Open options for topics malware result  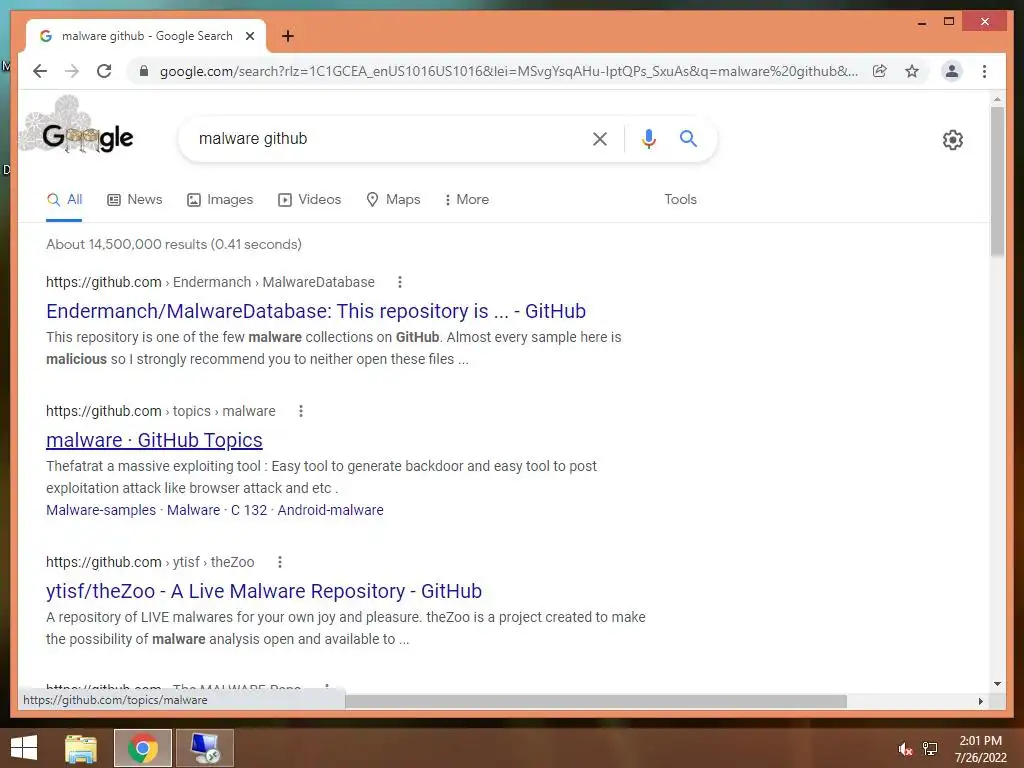pos(300,411)
